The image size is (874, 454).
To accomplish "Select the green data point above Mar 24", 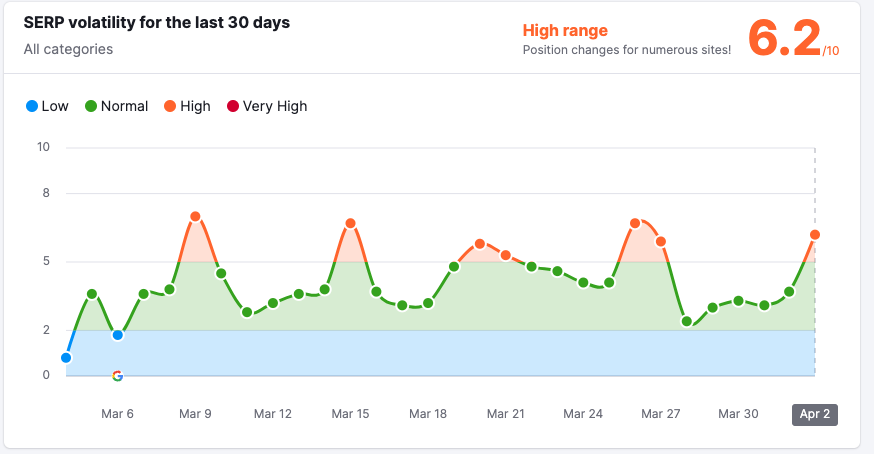I will click(x=583, y=283).
